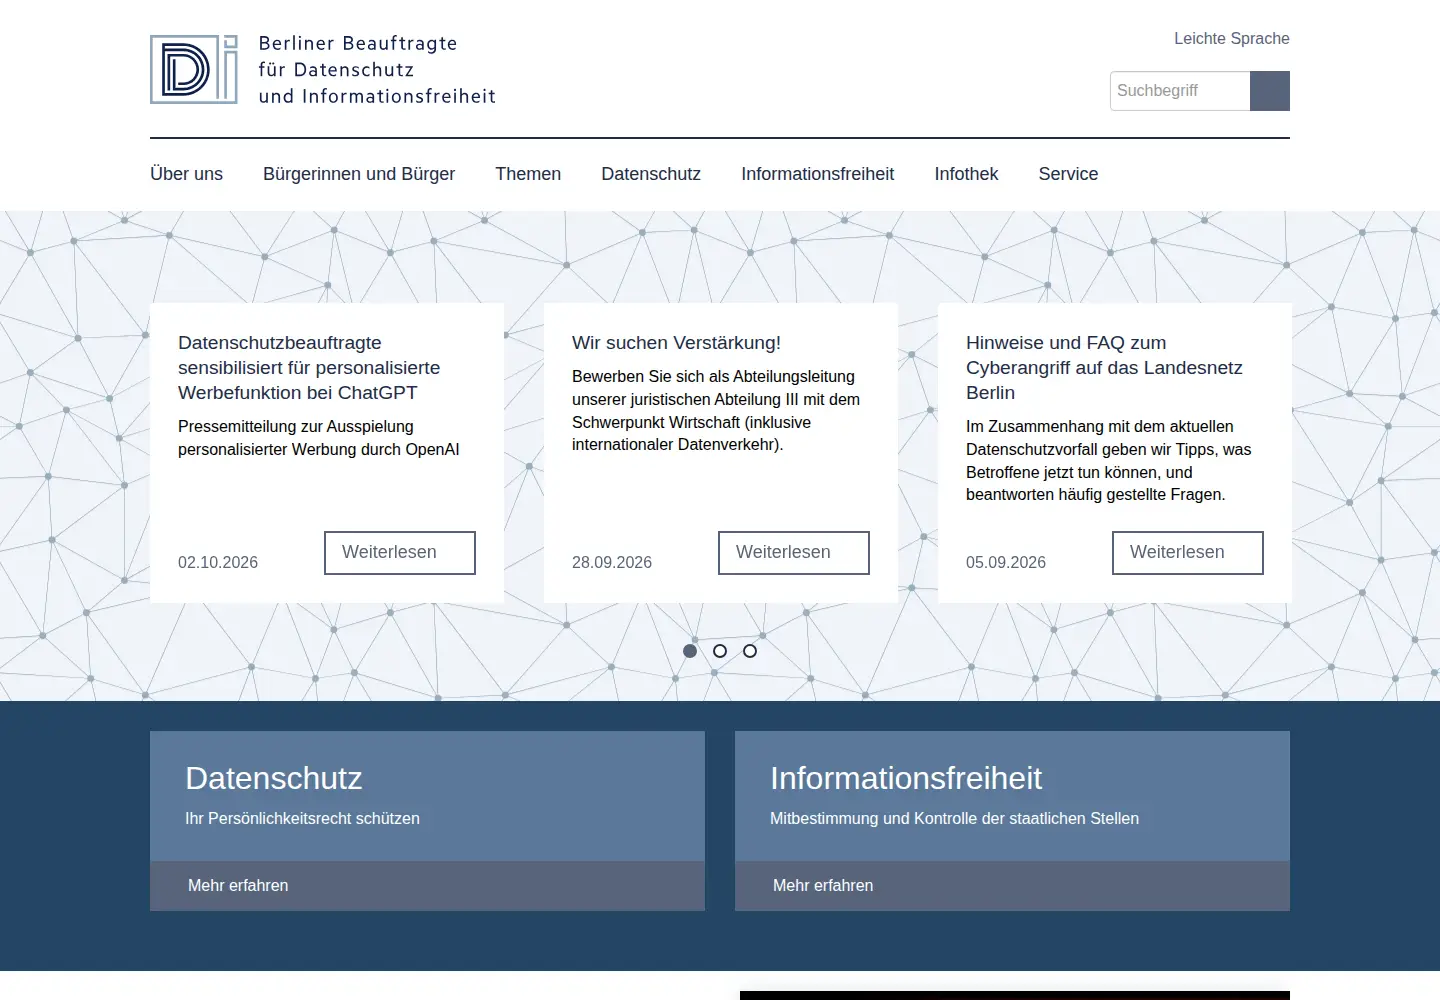
Task: Click Mehr erfahren under Datenschutz
Action: click(x=238, y=886)
